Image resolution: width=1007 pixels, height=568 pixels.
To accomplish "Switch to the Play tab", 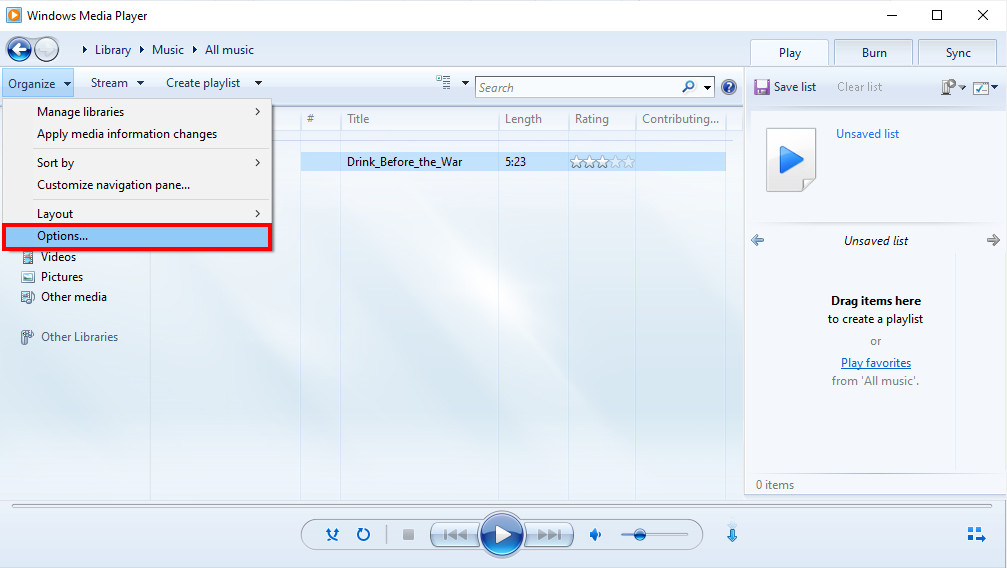I will 789,53.
